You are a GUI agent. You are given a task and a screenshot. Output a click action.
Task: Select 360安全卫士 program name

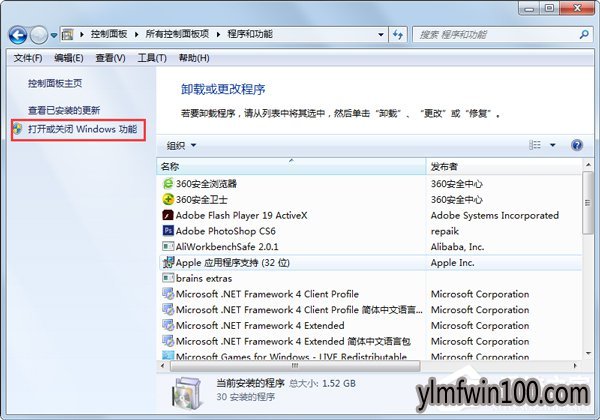[x=201, y=199]
